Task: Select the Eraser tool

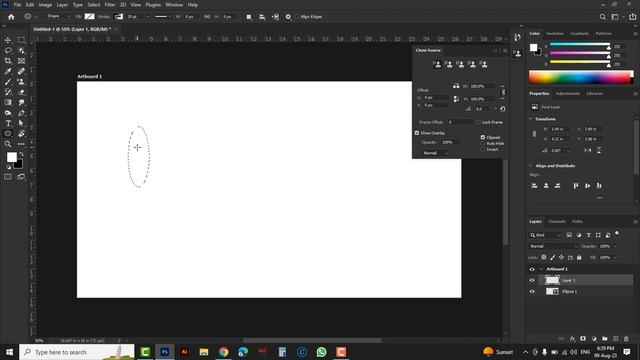Action: click(21, 92)
